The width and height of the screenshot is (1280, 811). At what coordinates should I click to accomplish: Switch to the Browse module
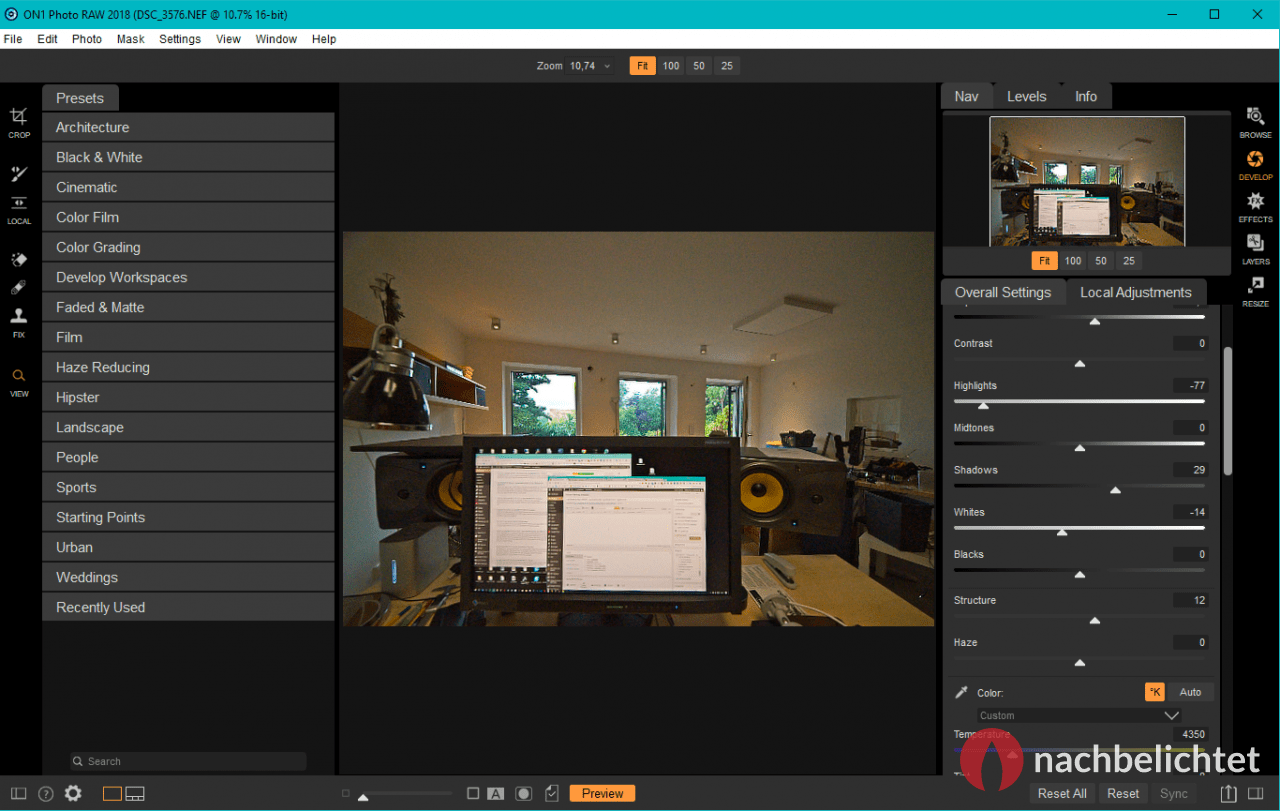pos(1255,122)
